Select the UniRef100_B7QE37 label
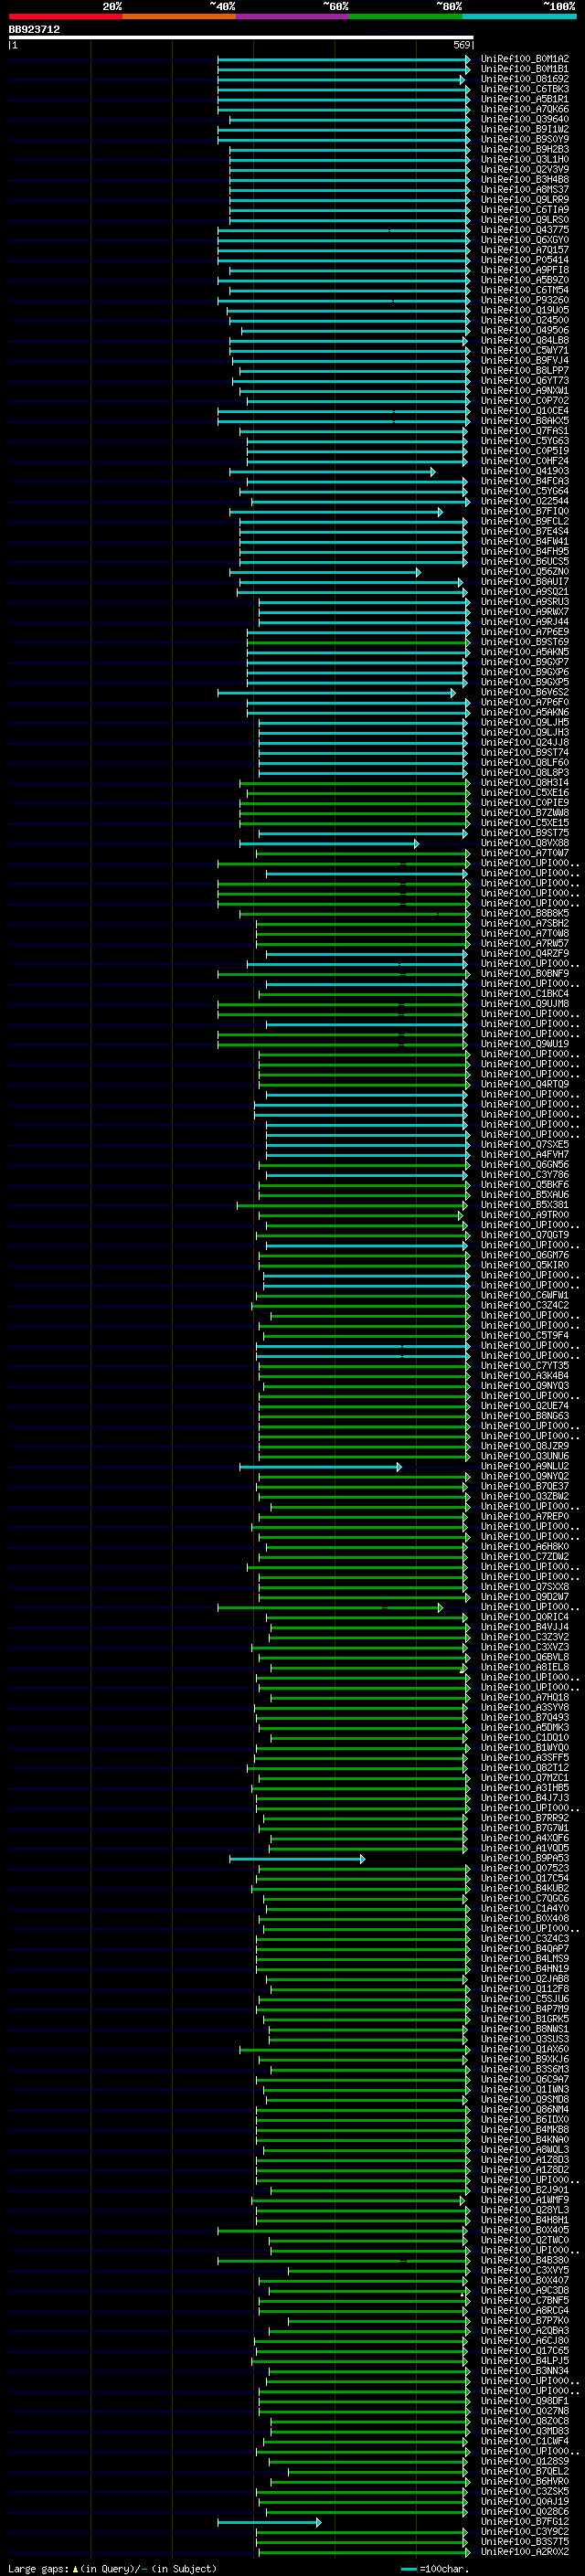585x2576 pixels. click(525, 1487)
